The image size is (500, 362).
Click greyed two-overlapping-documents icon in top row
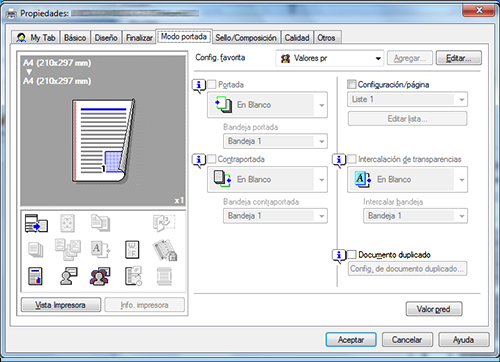[100, 223]
